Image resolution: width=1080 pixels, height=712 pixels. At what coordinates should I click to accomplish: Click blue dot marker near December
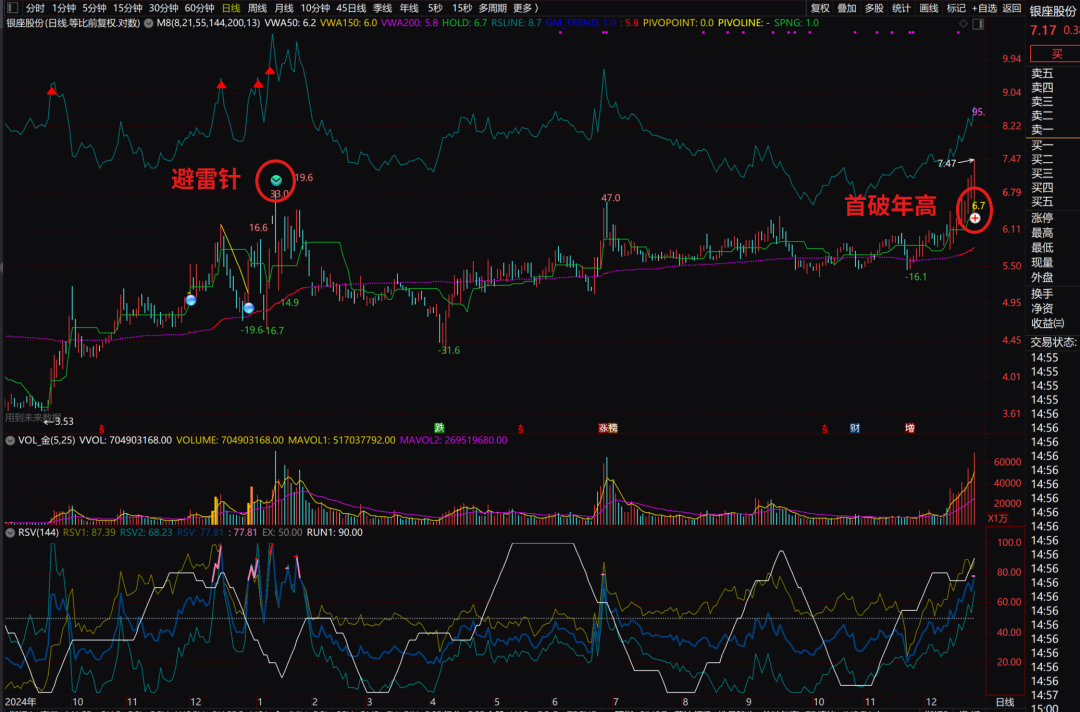[x=191, y=300]
